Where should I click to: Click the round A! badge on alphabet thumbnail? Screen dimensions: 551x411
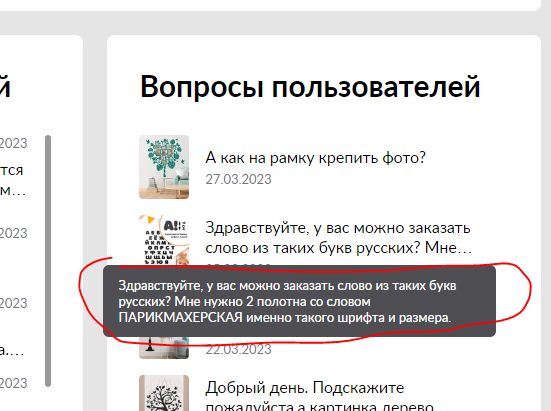(x=175, y=227)
